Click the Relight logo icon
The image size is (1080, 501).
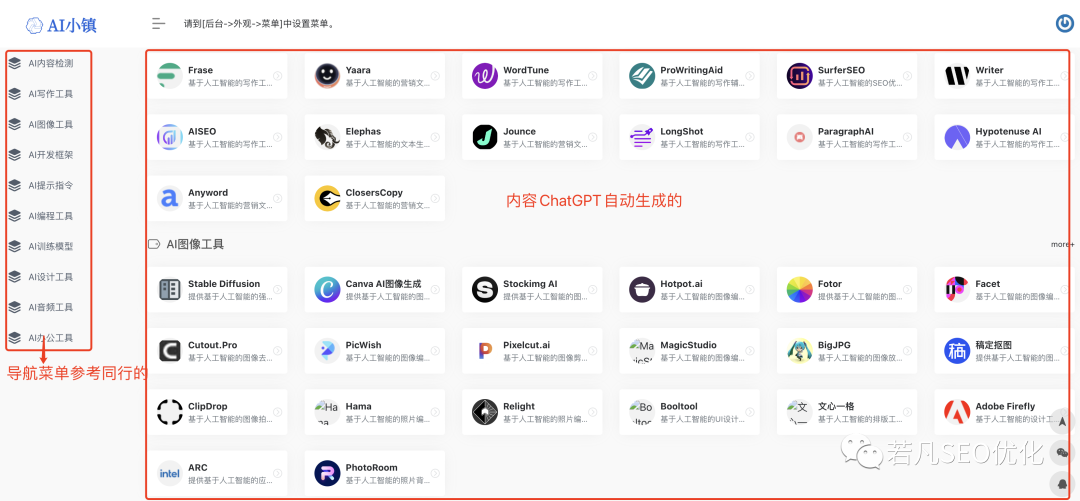pyautogui.click(x=485, y=412)
